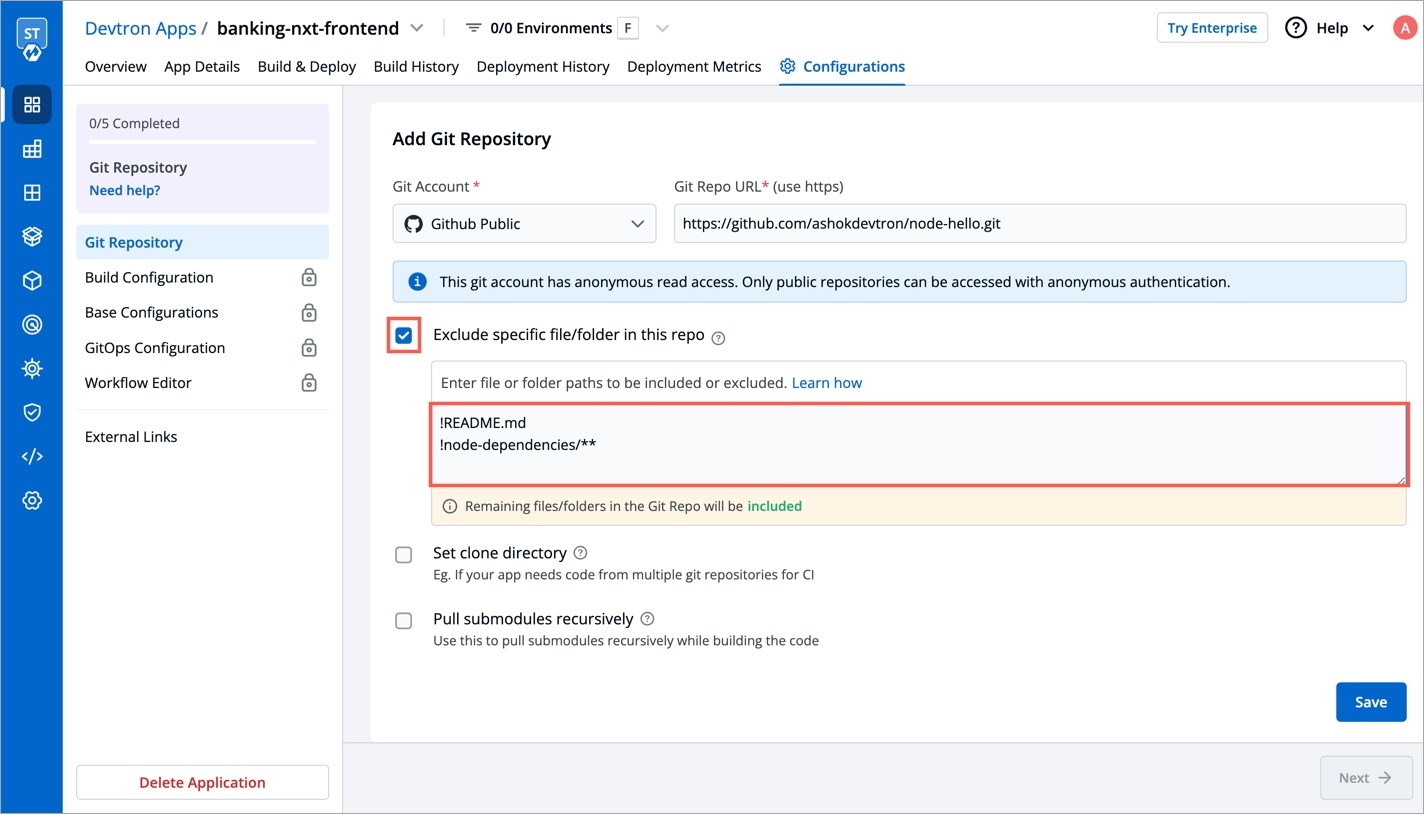Click lock icon next to GitOps Configuration
Screen dimensions: 1424x814
(x=309, y=348)
